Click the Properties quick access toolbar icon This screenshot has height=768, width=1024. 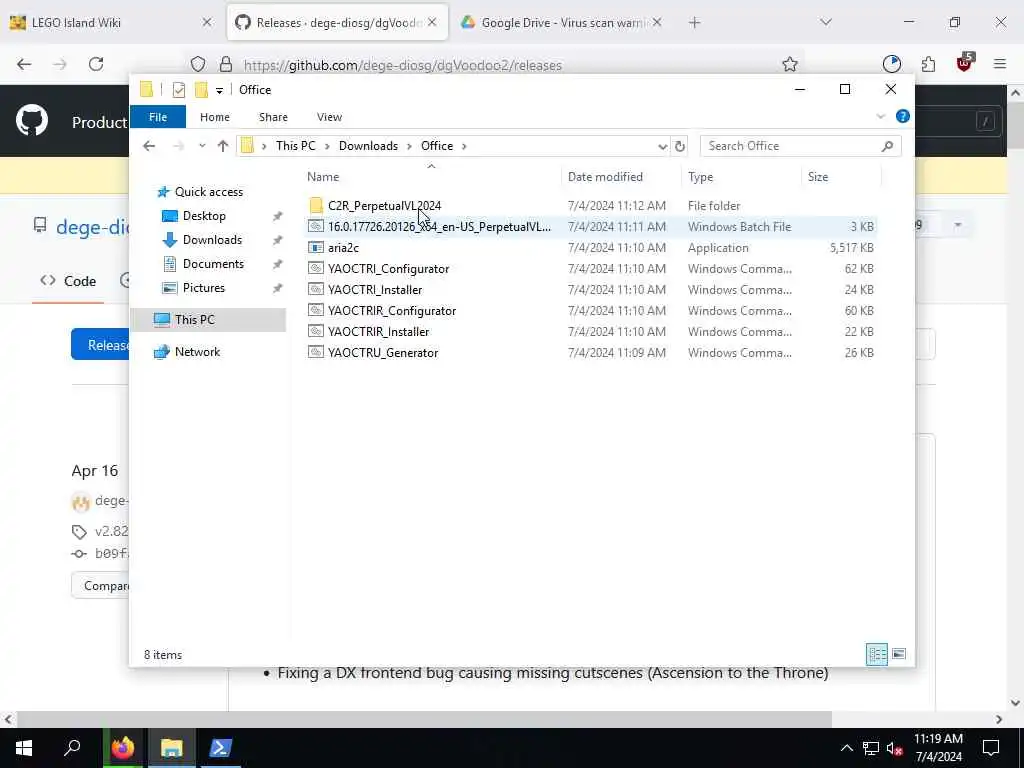[178, 89]
